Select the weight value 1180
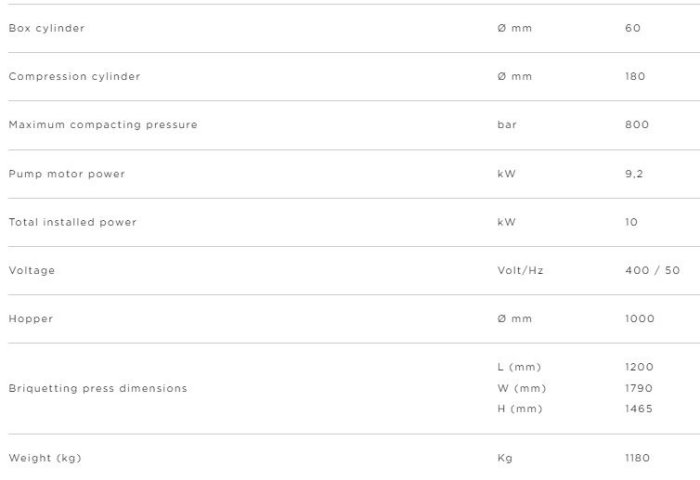This screenshot has height=480, width=700. coord(637,458)
